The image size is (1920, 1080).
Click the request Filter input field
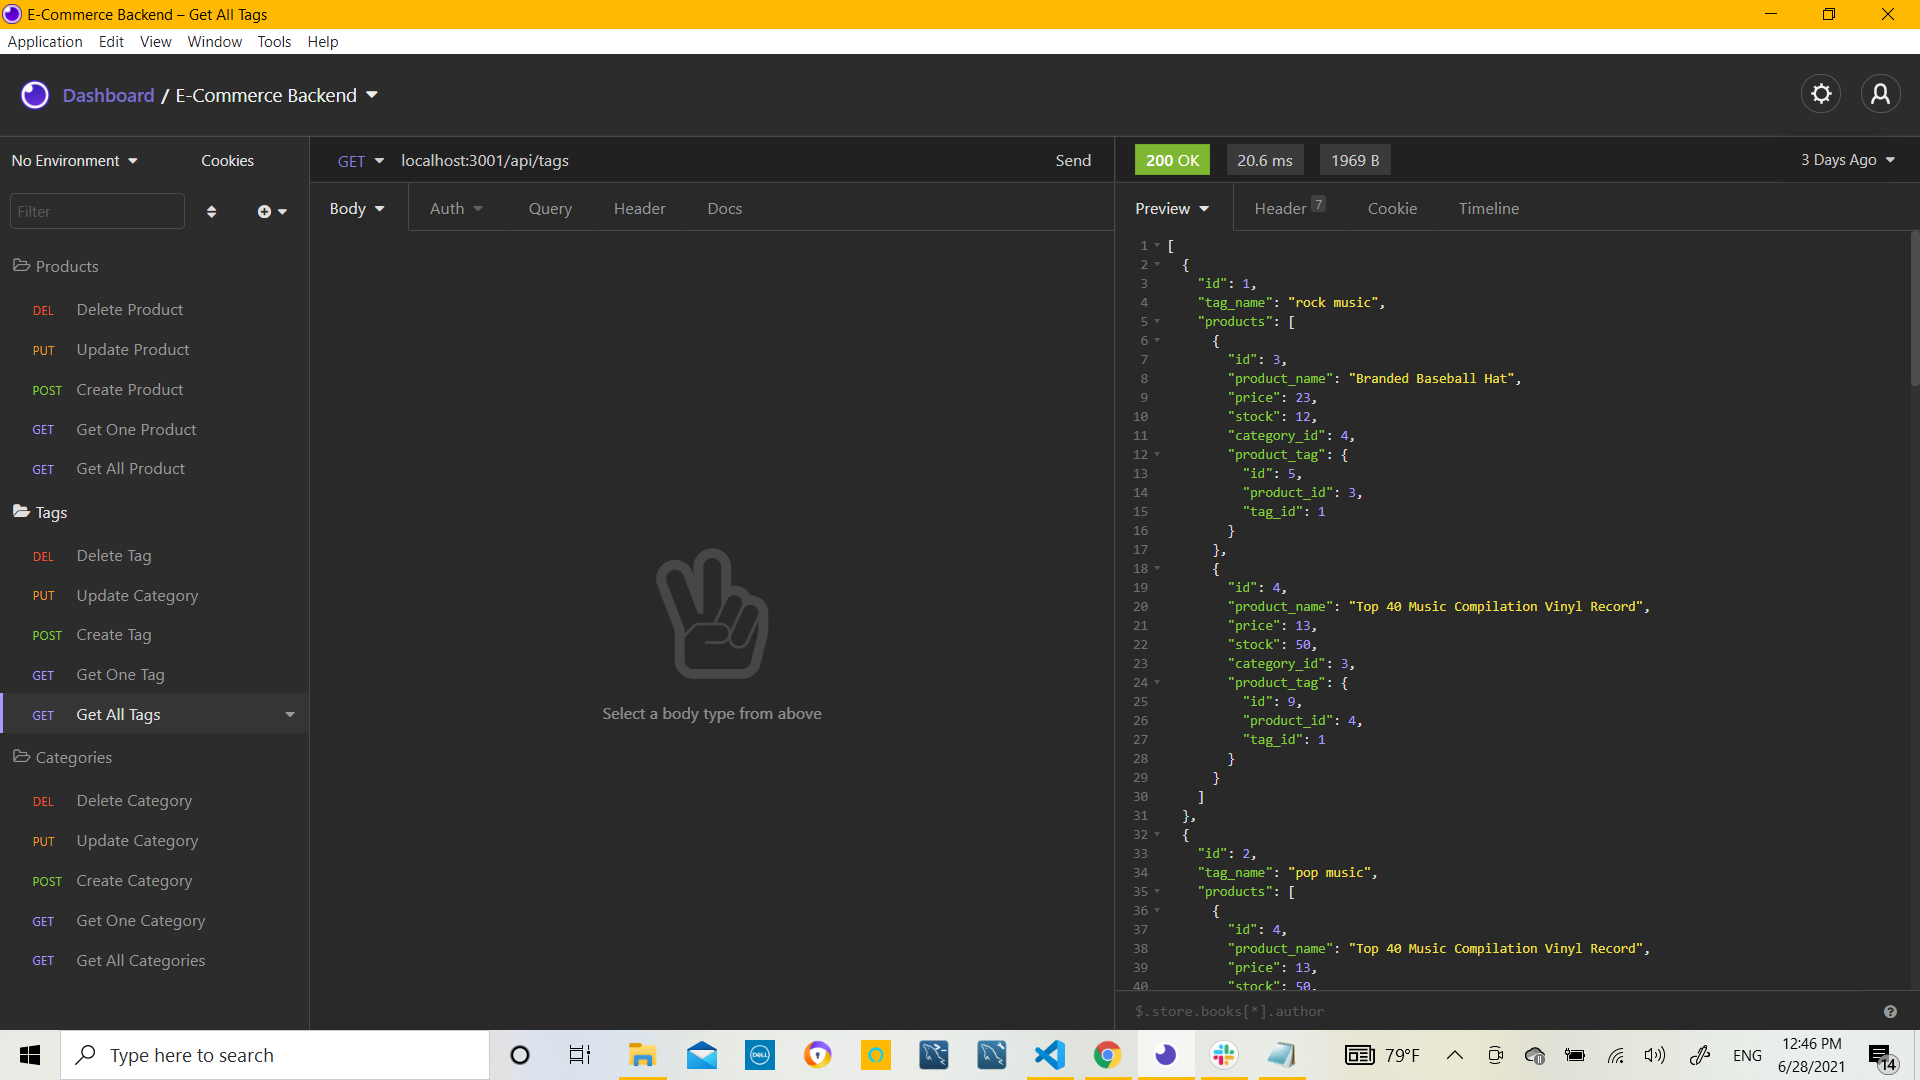[x=97, y=211]
